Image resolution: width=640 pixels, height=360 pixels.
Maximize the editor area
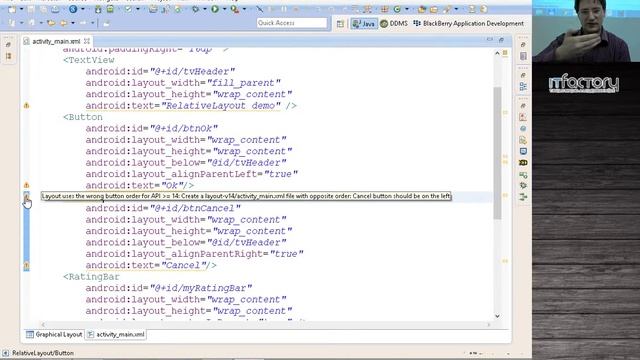tap(501, 40)
